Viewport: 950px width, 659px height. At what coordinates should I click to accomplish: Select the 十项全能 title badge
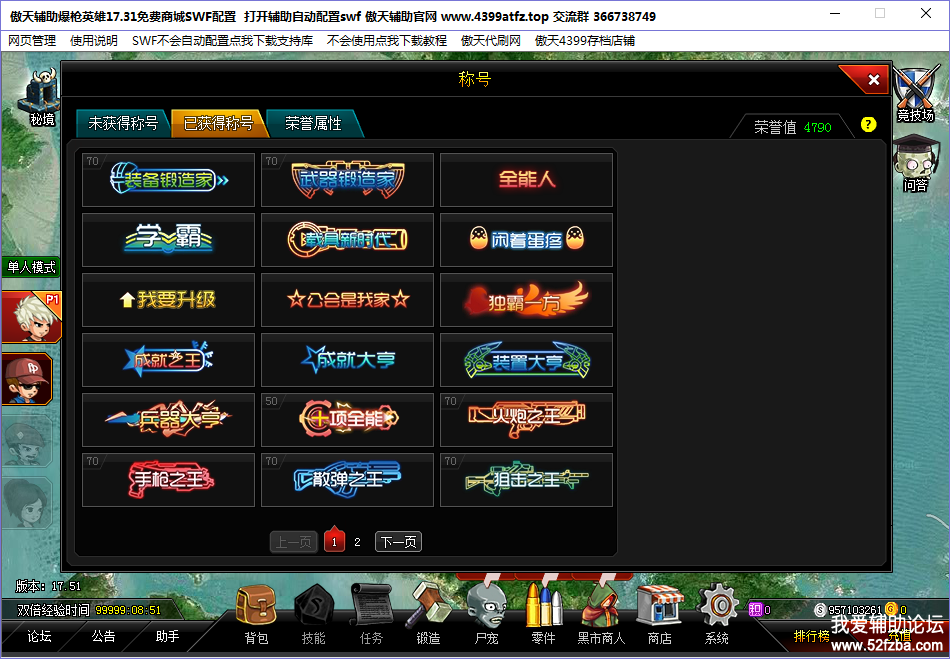(x=347, y=420)
